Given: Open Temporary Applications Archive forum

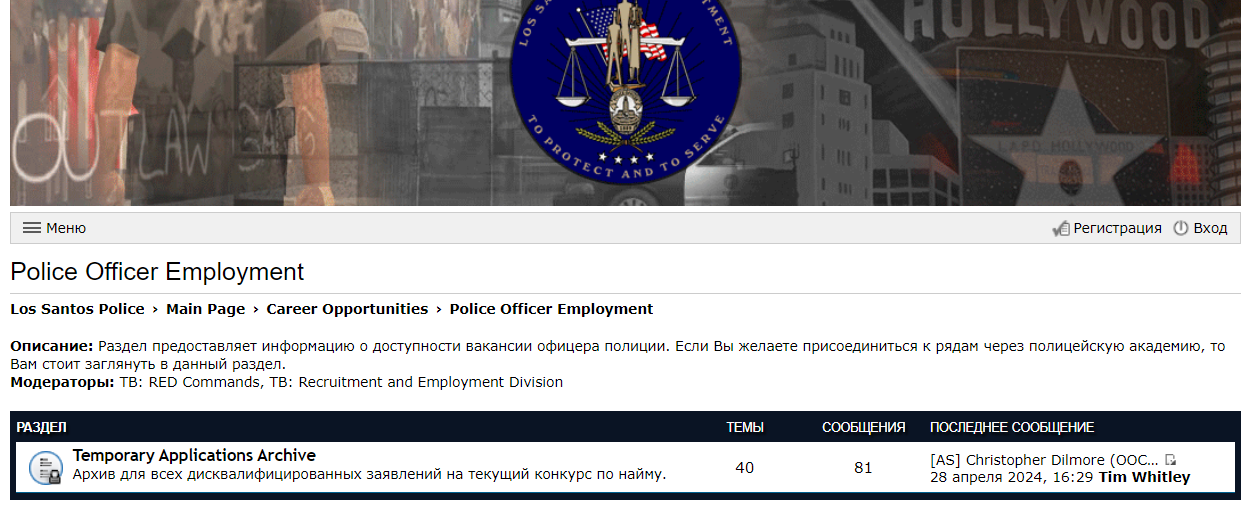Looking at the screenshot, I should tap(194, 456).
